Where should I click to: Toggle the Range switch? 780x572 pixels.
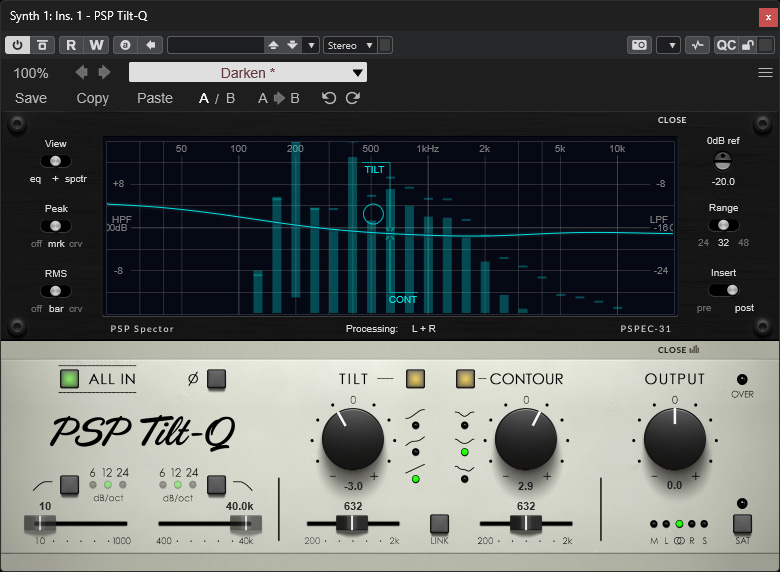coord(723,225)
